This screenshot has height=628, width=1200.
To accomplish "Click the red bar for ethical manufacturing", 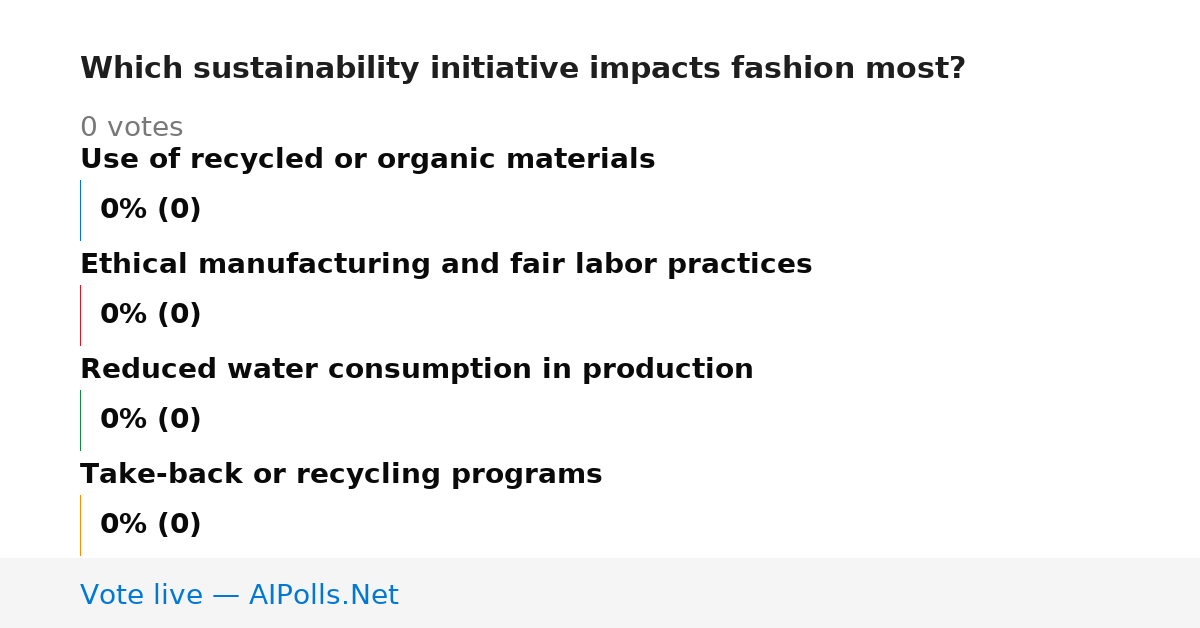I will 80,315.
